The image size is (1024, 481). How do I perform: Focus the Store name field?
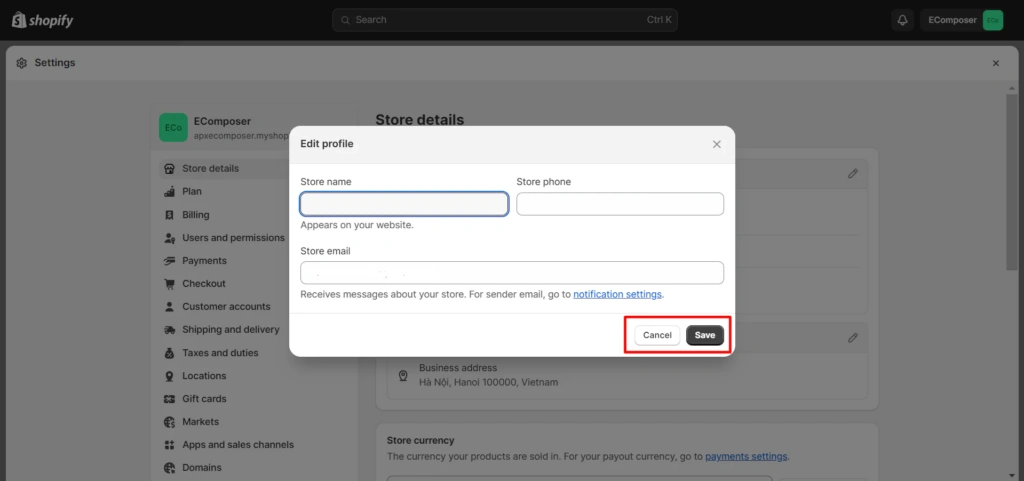point(404,204)
